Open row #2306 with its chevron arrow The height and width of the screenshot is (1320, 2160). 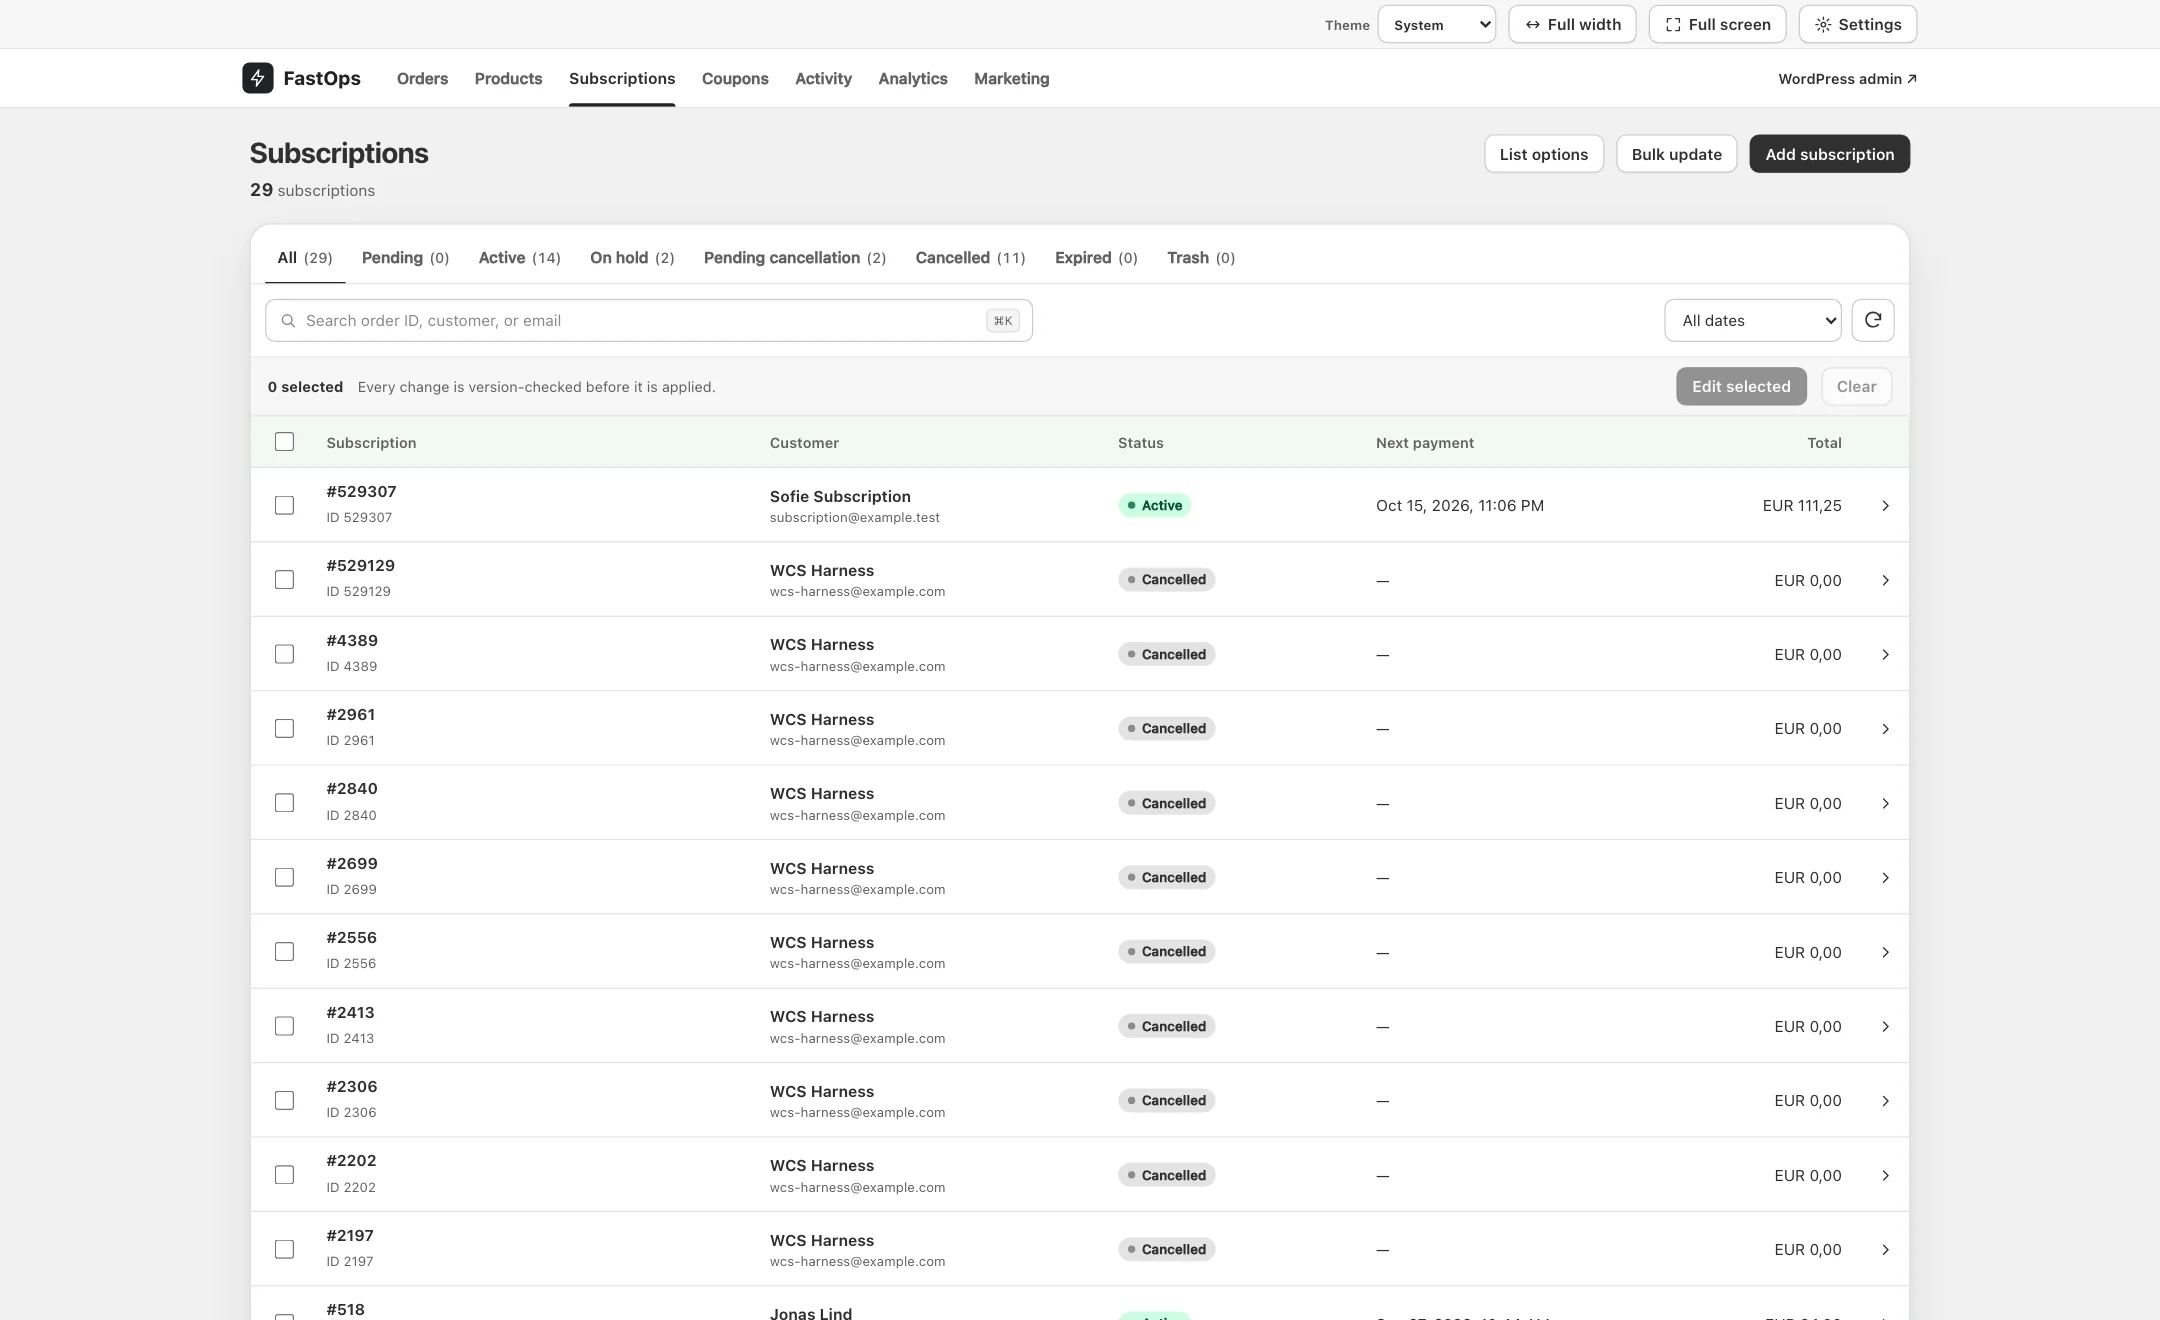click(1885, 1101)
